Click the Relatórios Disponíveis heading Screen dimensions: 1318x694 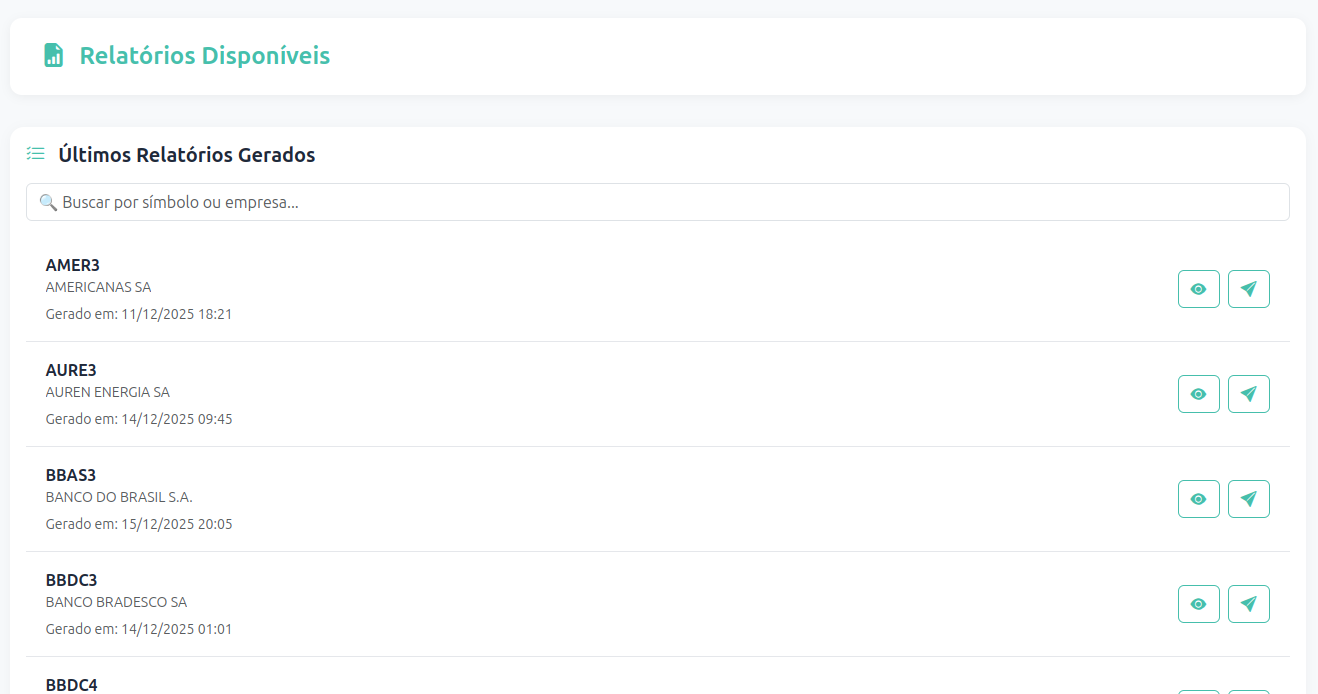tap(205, 55)
